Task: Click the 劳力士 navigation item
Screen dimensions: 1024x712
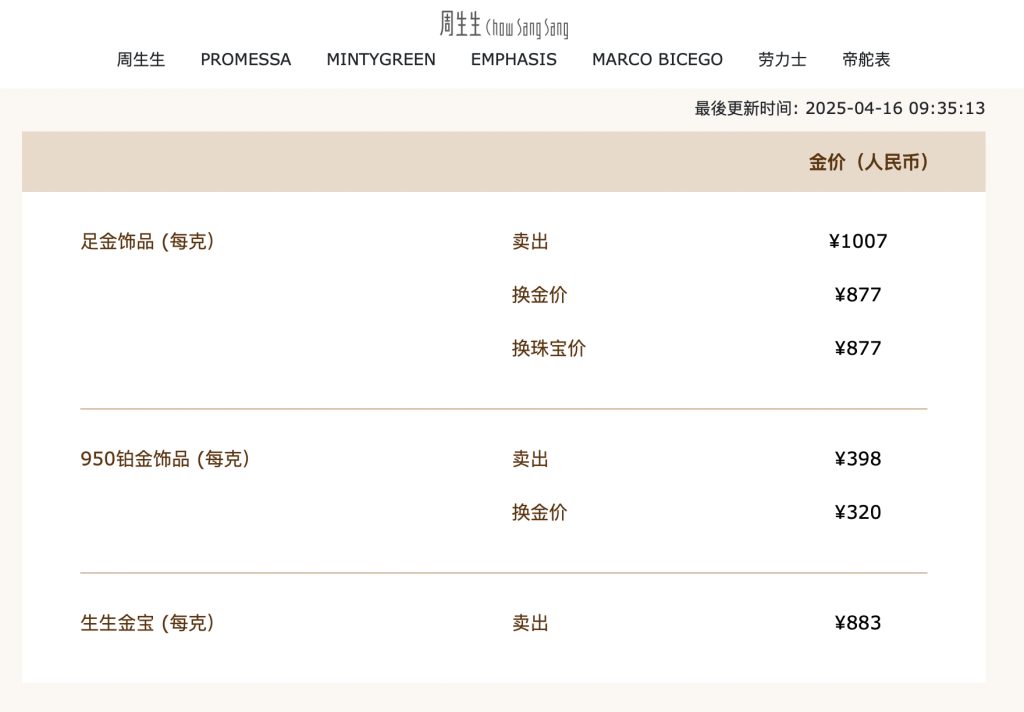Action: click(x=782, y=60)
